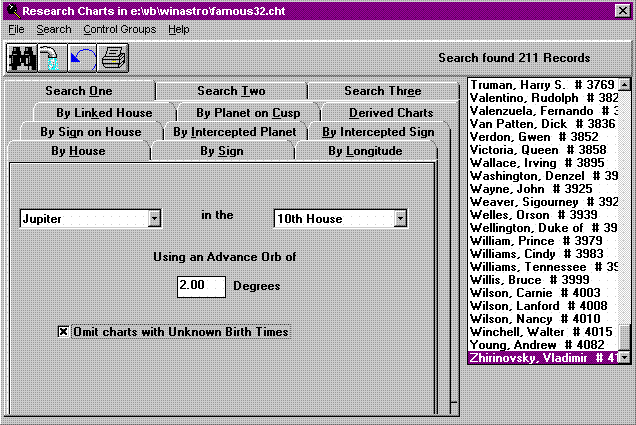Screen dimensions: 636x425
Task: Switch to the By Sign tab
Action: pos(221,151)
